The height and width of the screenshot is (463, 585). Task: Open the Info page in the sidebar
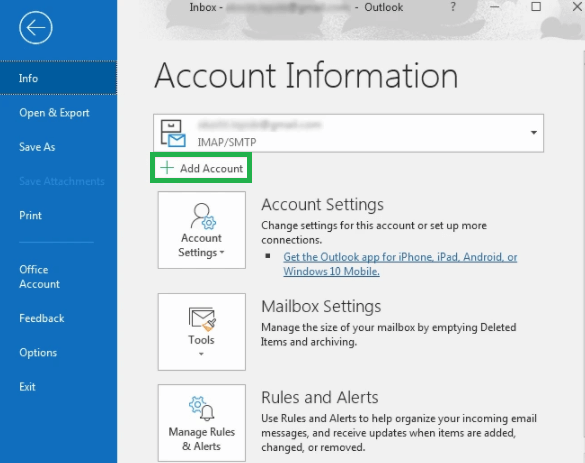pyautogui.click(x=58, y=78)
